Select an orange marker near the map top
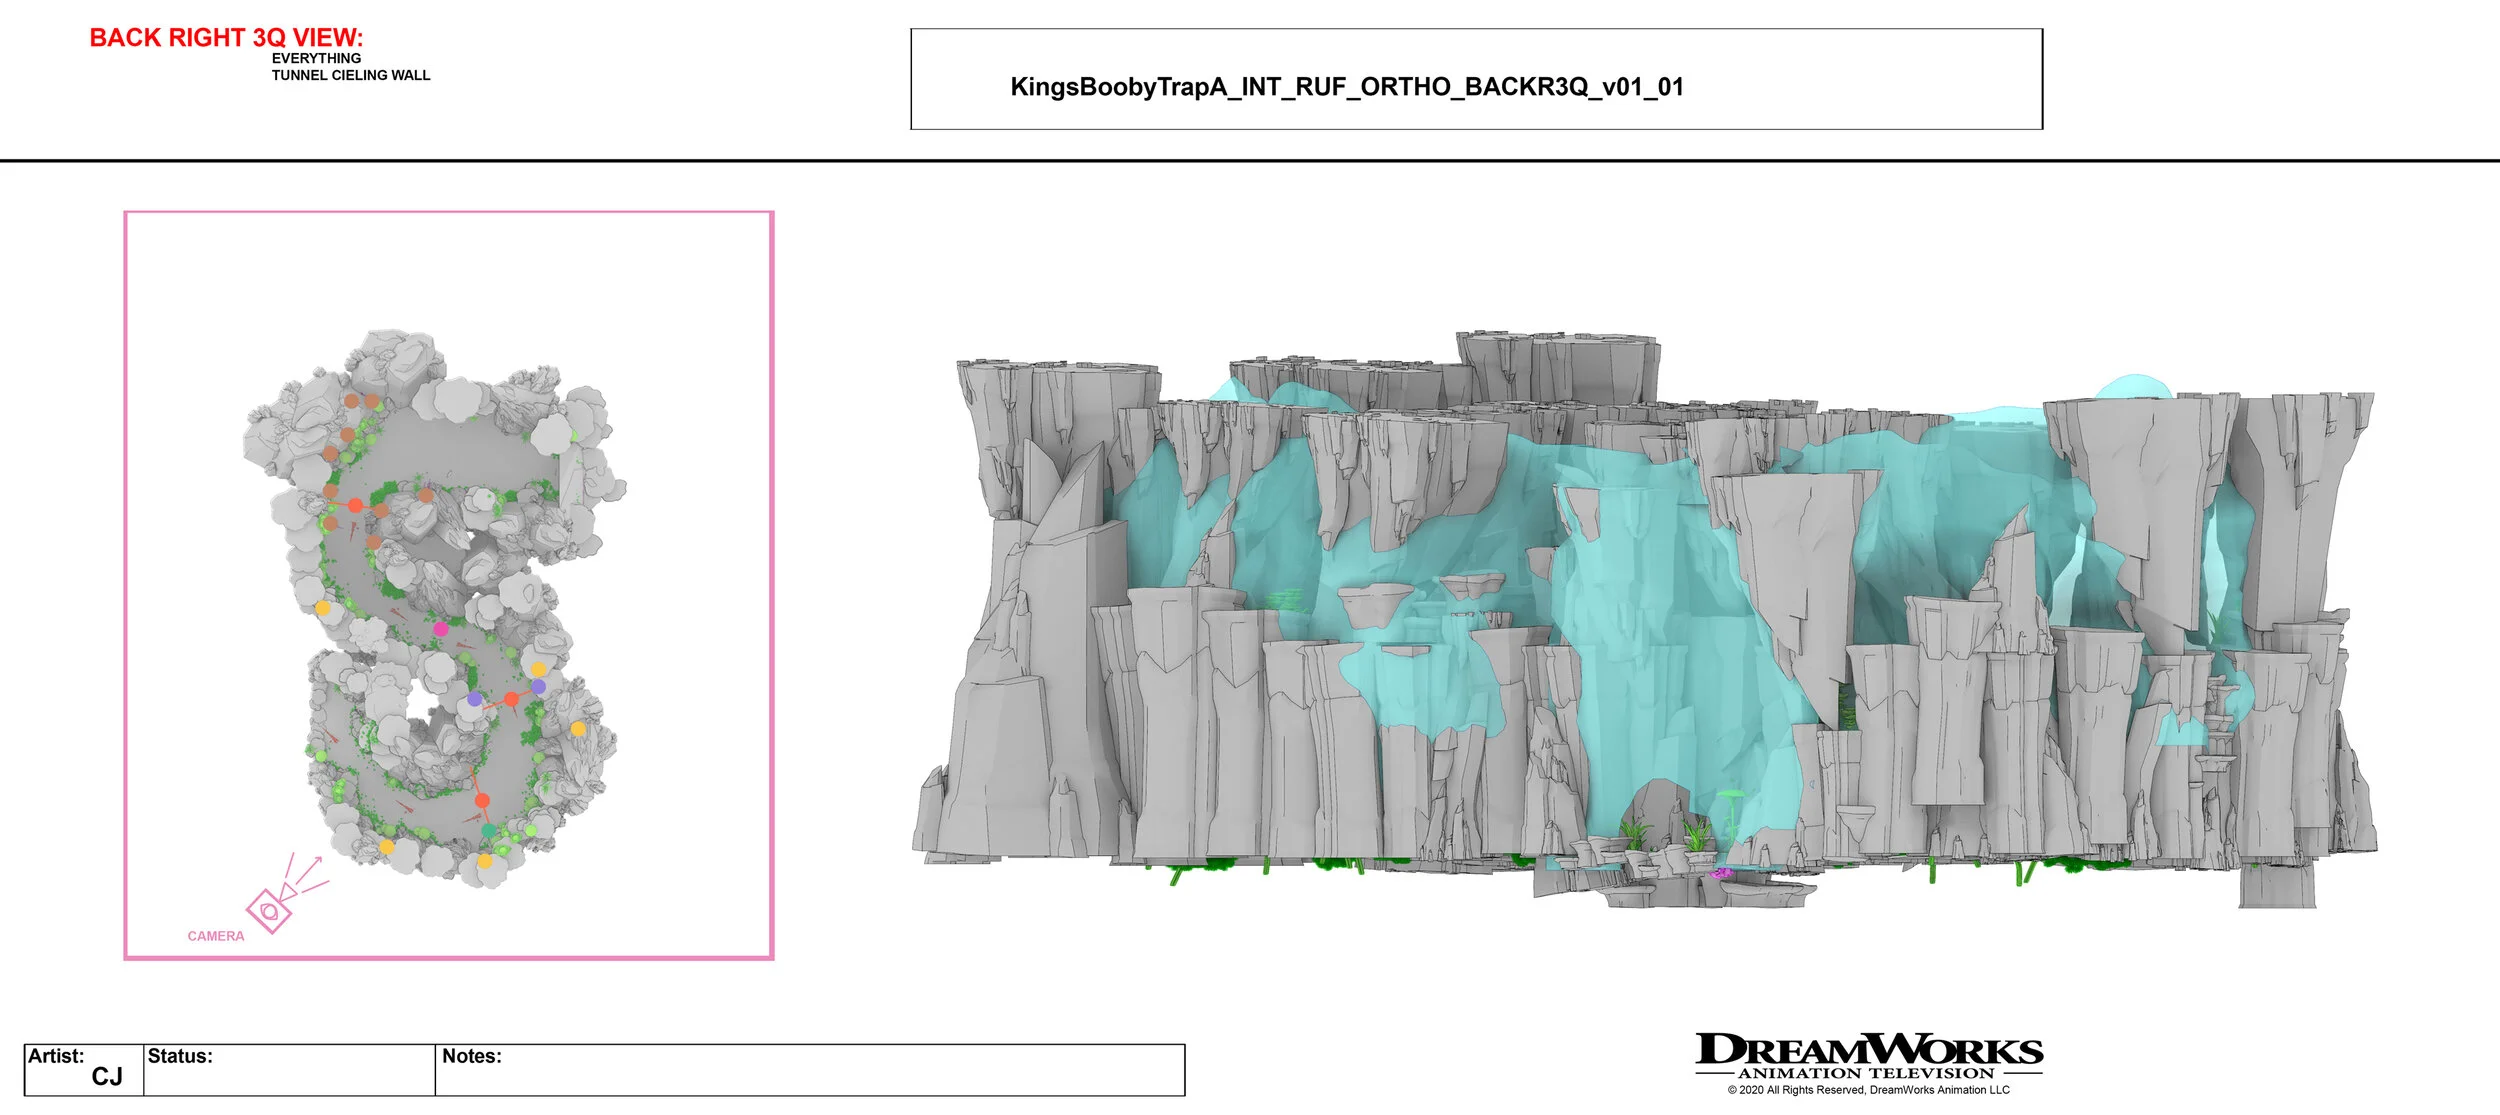This screenshot has height=1115, width=2500. (352, 401)
